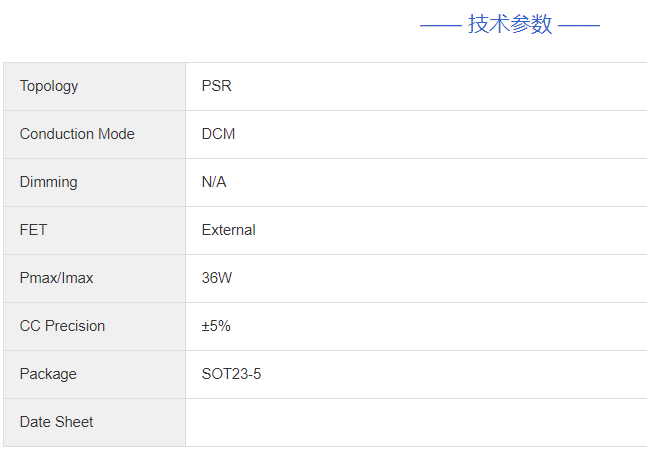The height and width of the screenshot is (460, 647).
Task: Click the 技术参数 section heading
Action: (x=510, y=25)
